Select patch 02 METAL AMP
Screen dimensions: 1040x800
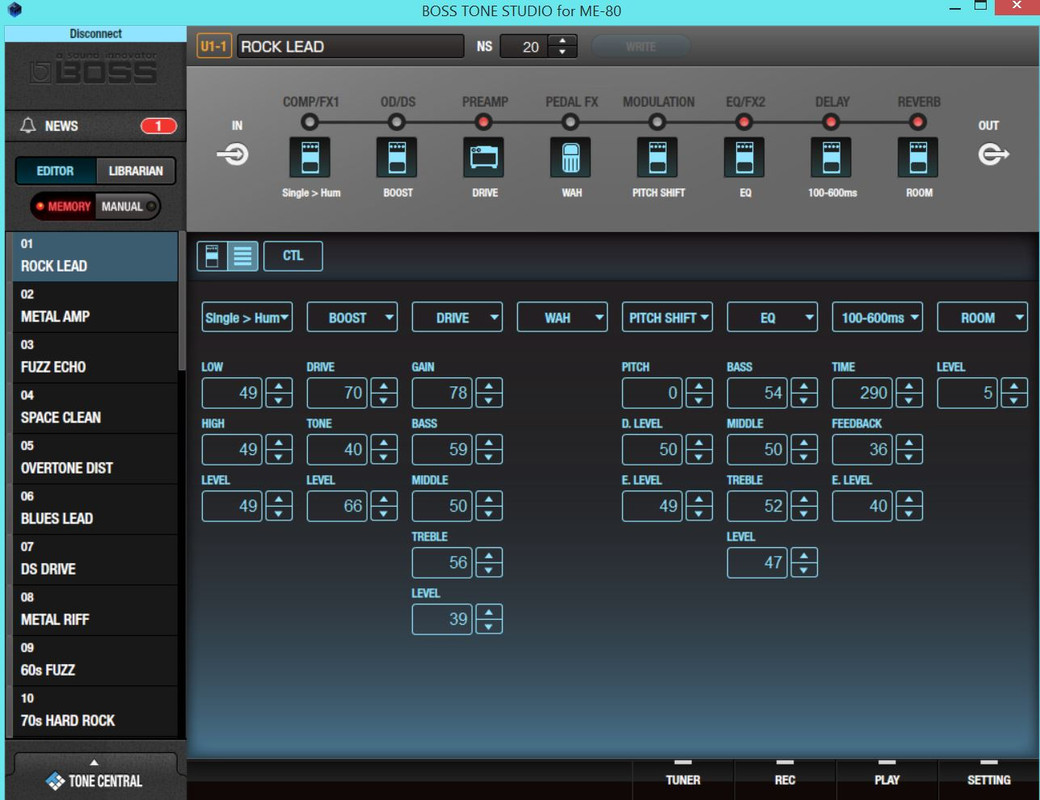[x=95, y=306]
